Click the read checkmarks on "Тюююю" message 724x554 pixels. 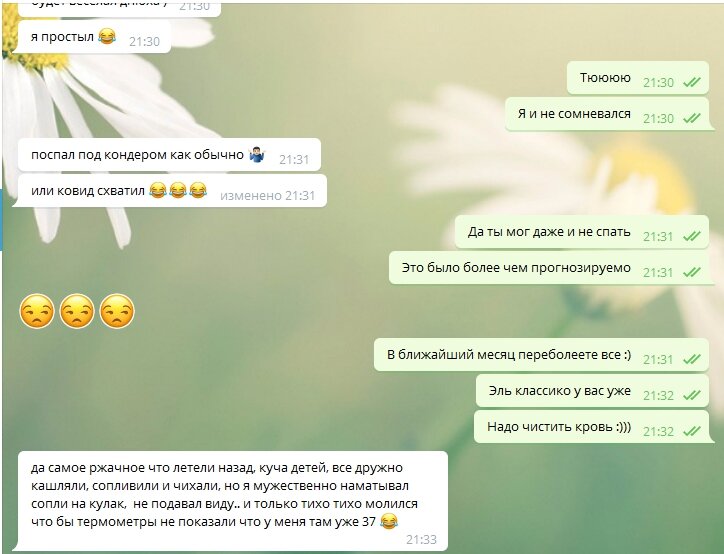point(692,83)
